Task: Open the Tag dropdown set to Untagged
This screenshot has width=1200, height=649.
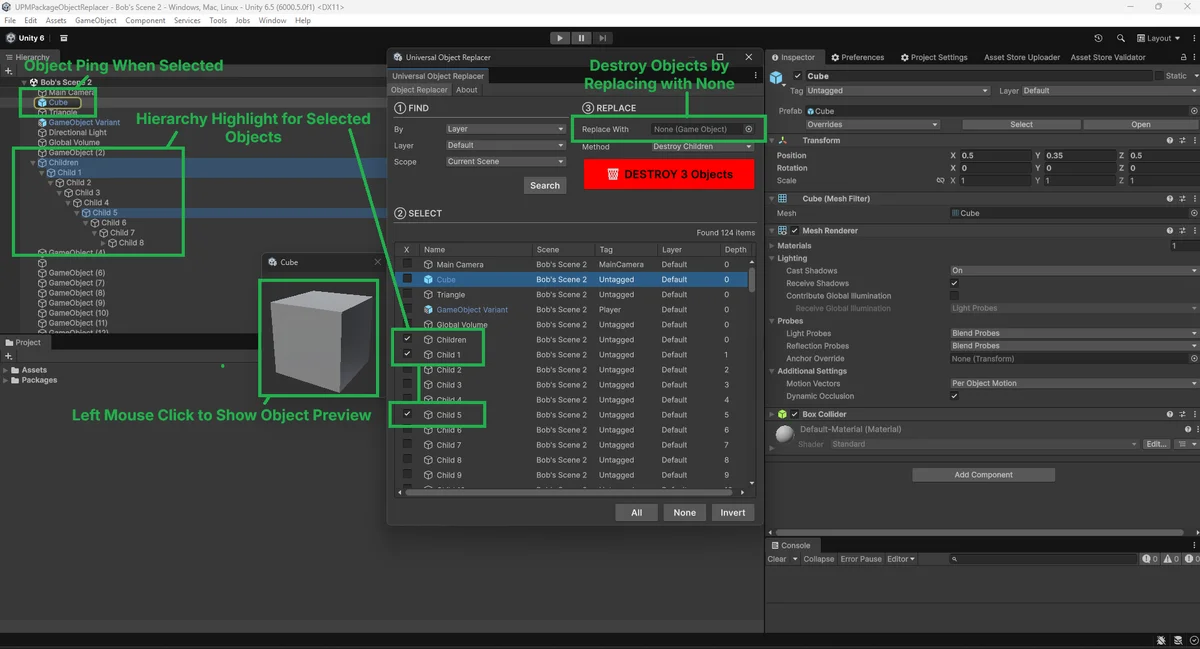Action: point(898,91)
